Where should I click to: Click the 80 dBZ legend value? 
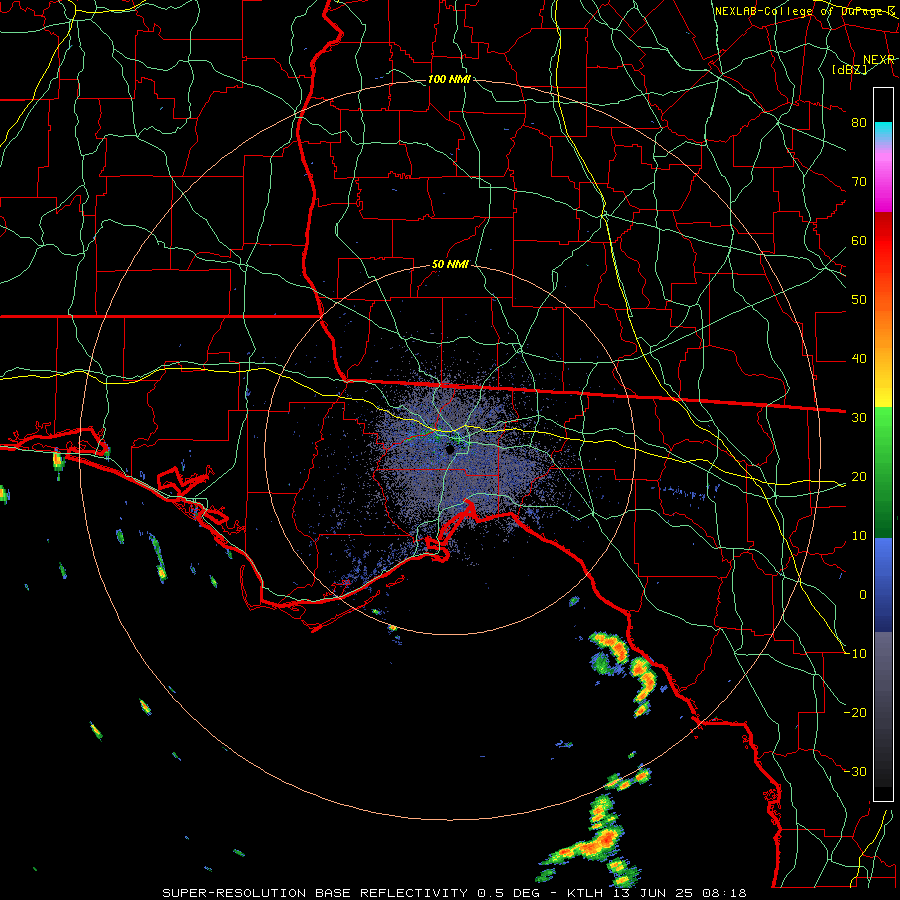click(859, 122)
